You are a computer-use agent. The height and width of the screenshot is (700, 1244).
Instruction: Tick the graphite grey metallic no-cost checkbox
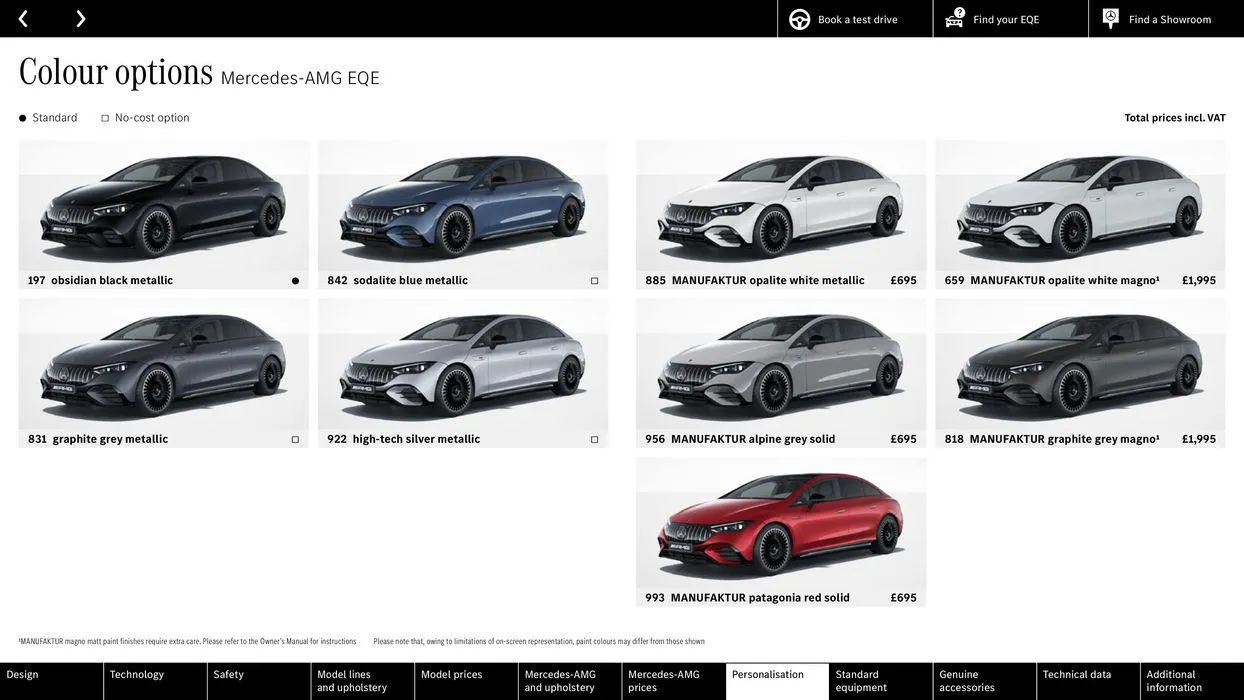[295, 440]
